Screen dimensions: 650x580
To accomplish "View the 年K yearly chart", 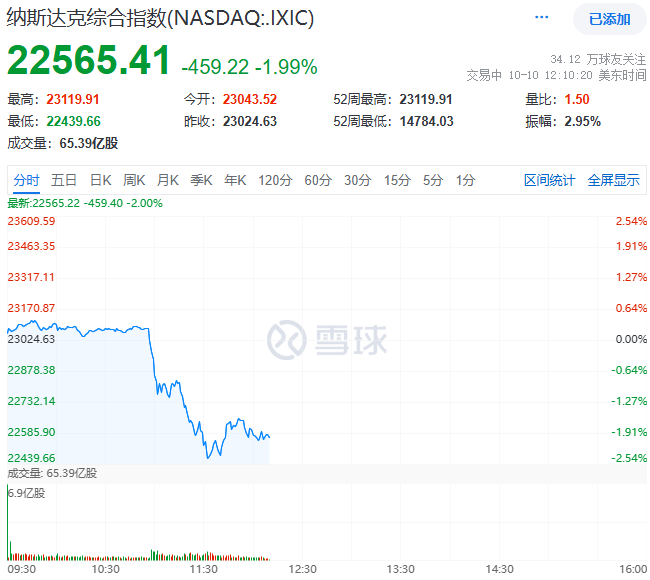I will [235, 180].
